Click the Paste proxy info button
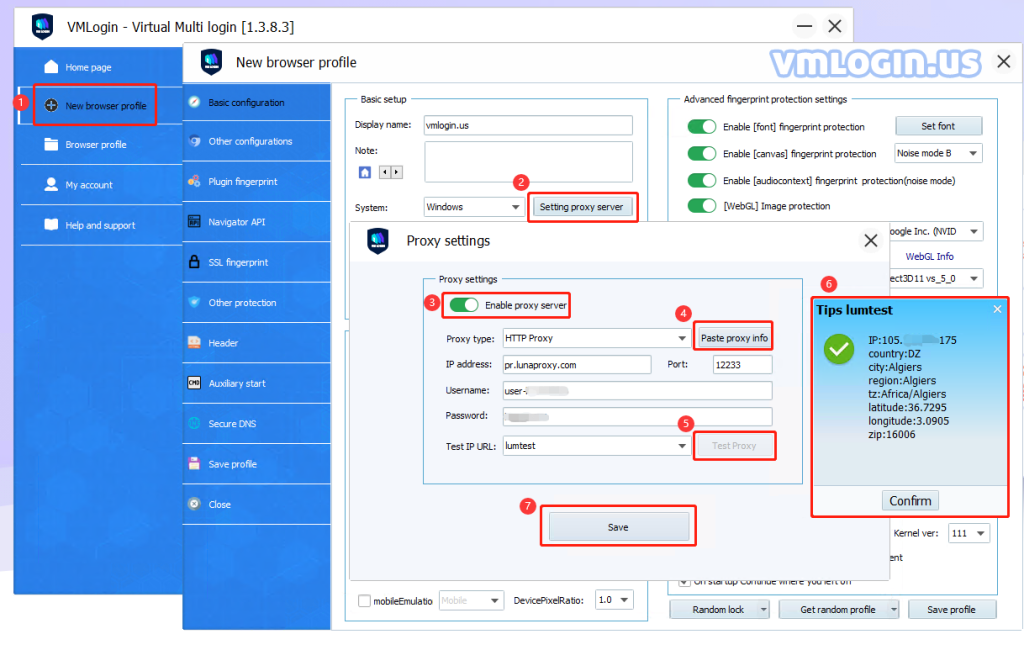1024x650 pixels. pos(734,338)
